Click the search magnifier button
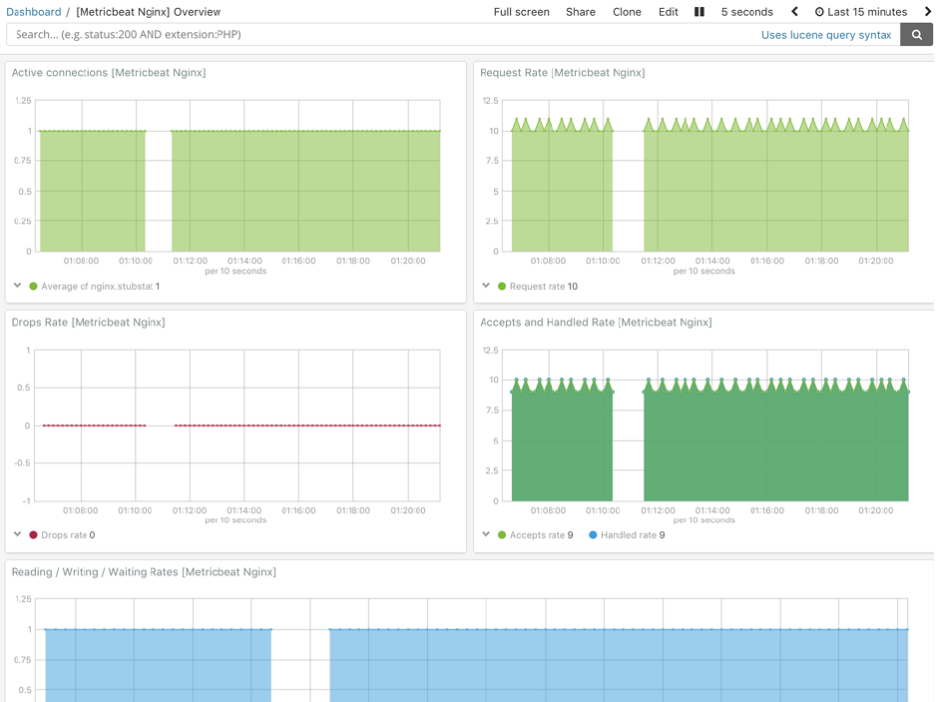The height and width of the screenshot is (702, 938). 916,35
